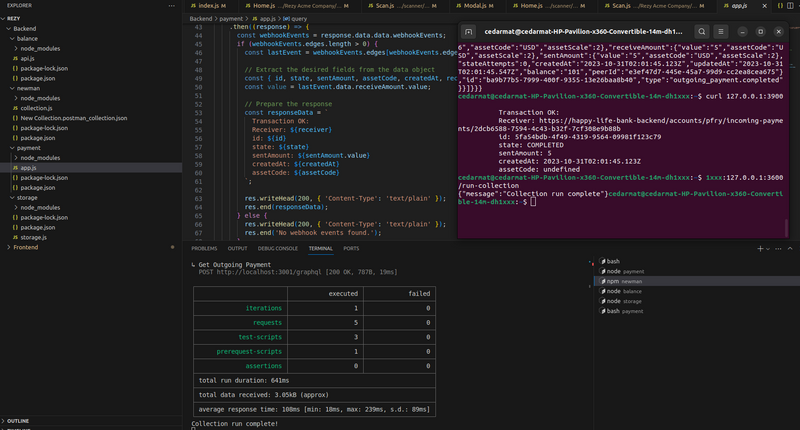Image resolution: width=800 pixels, height=430 pixels.
Task: Open the PROBLEMS panel tab
Action: [204, 249]
